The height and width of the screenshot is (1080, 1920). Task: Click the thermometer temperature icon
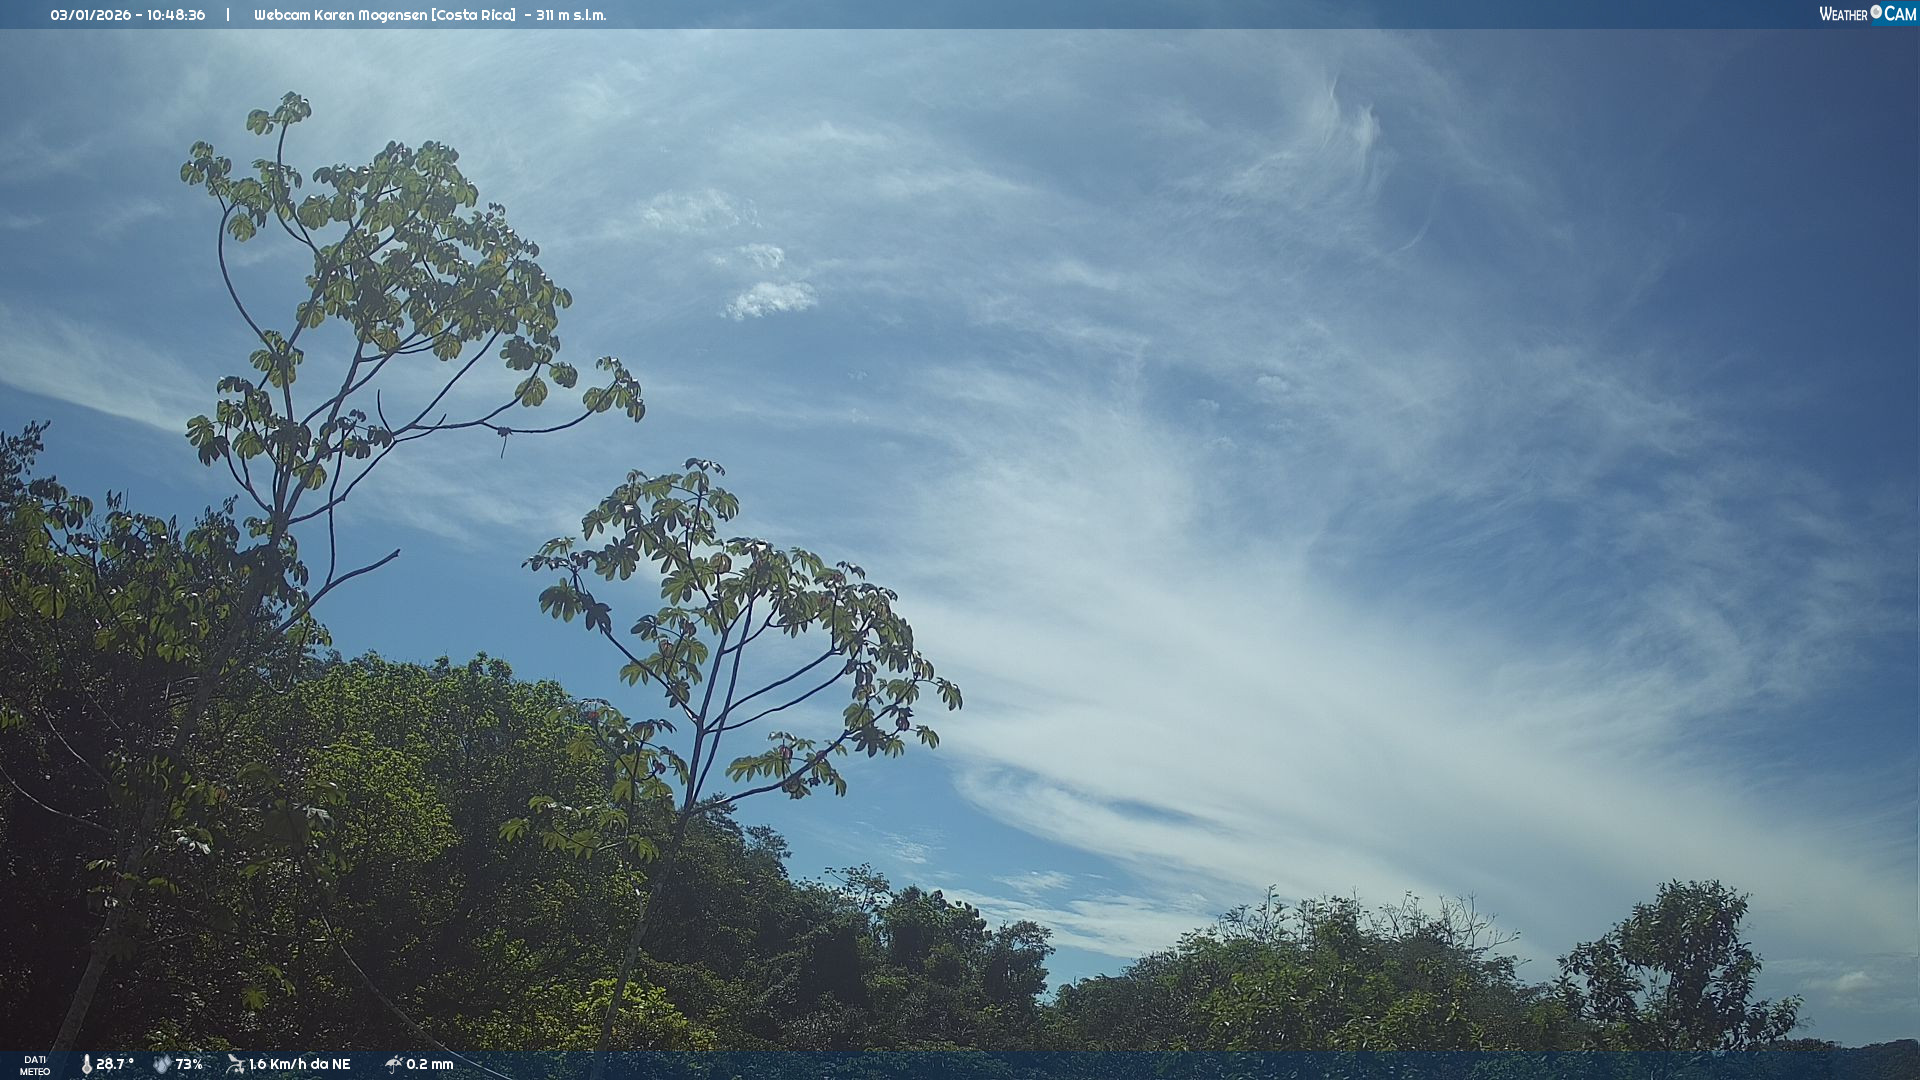click(x=86, y=1064)
